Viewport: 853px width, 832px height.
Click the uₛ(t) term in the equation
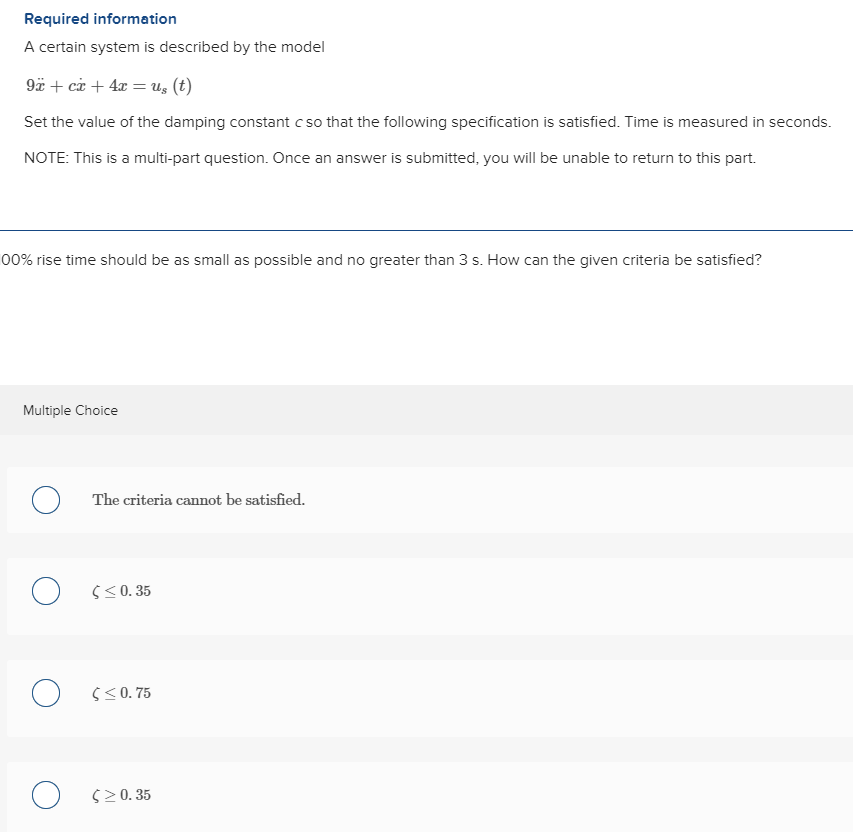pyautogui.click(x=171, y=86)
